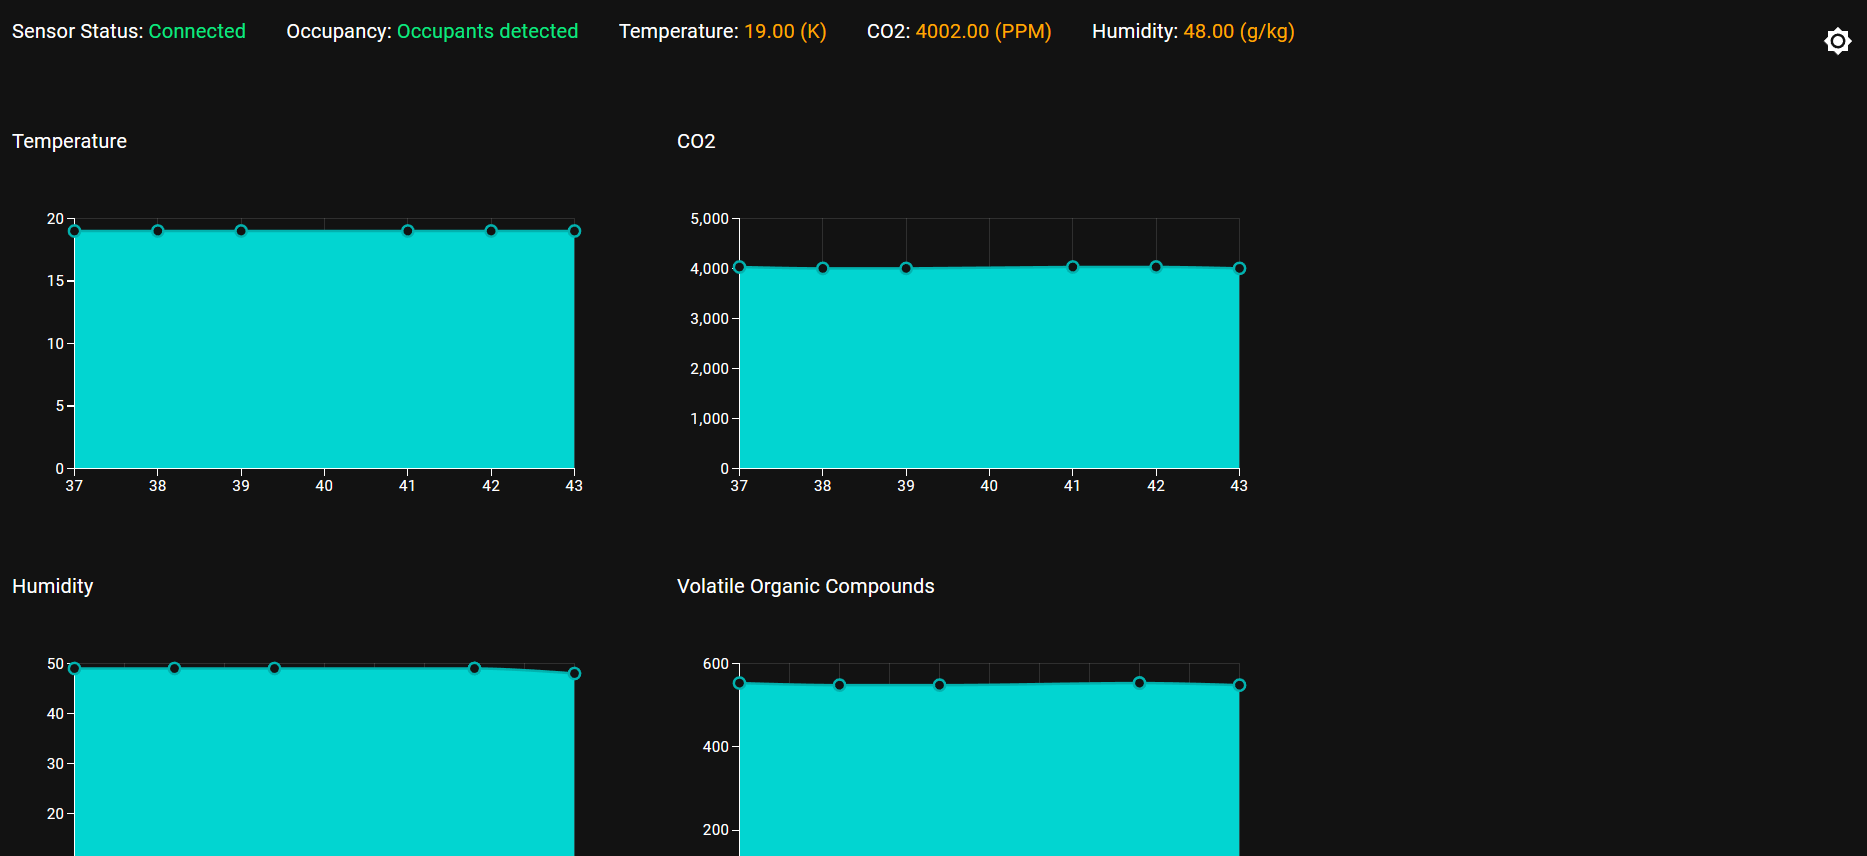Click the 'CO2' chart heading
1867x856 pixels.
coord(696,141)
